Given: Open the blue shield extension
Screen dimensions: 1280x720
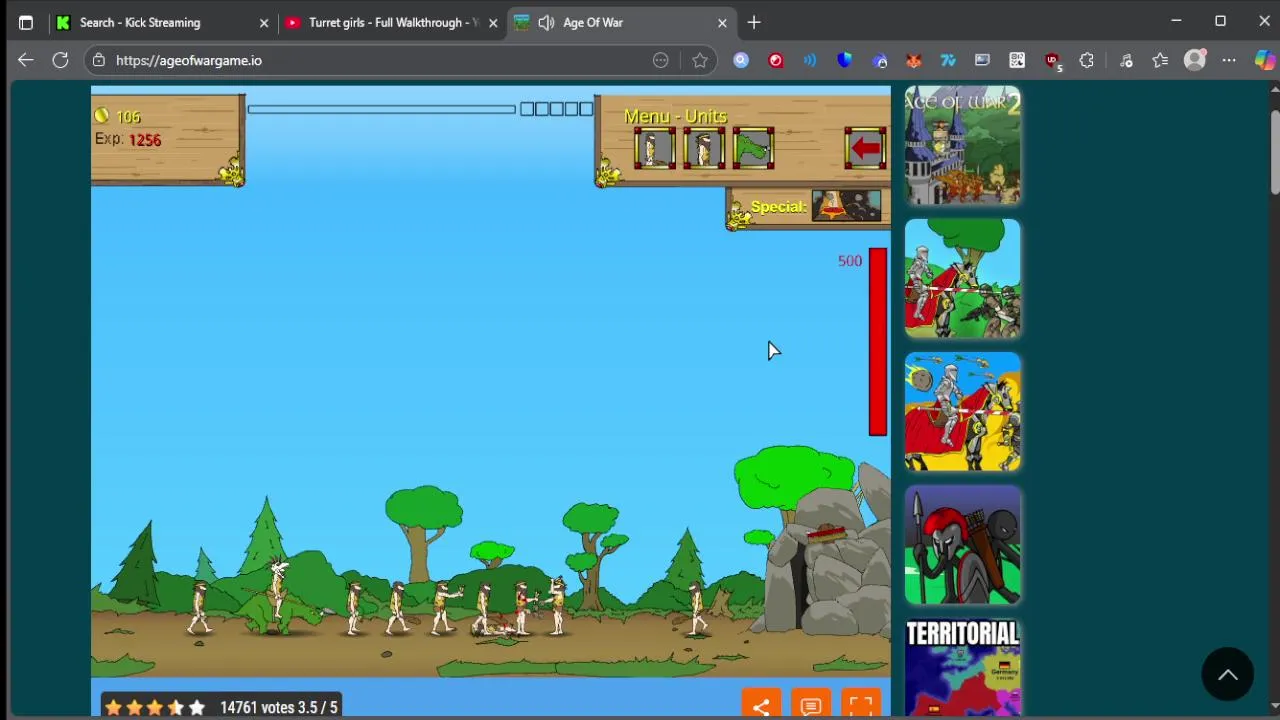Looking at the screenshot, I should tap(845, 60).
